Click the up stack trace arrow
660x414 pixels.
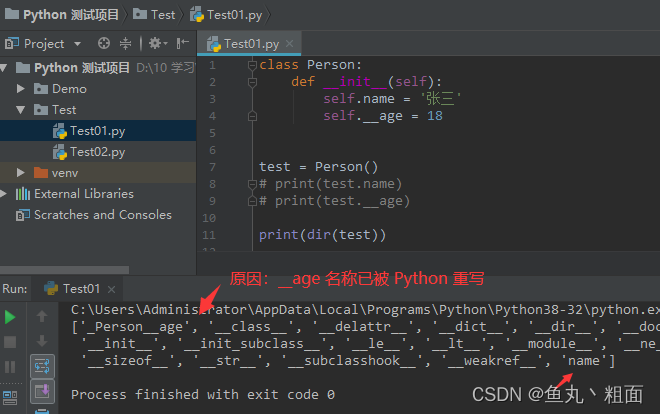(42, 316)
